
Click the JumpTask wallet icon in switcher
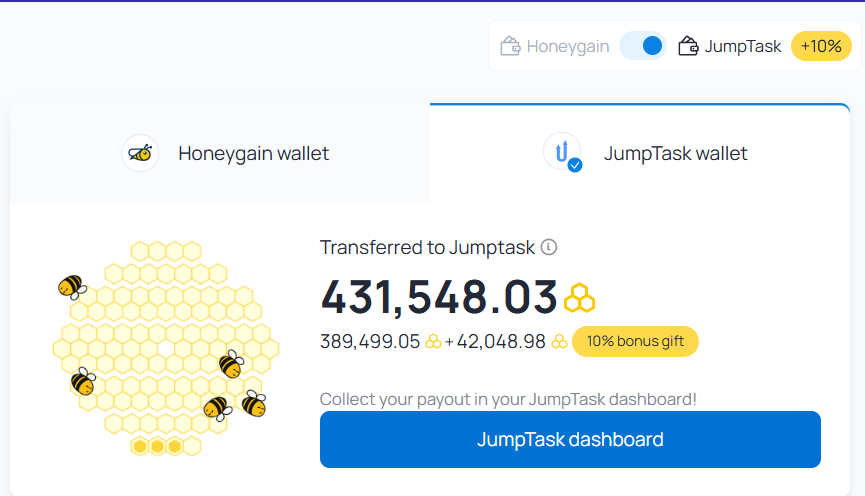coord(688,46)
